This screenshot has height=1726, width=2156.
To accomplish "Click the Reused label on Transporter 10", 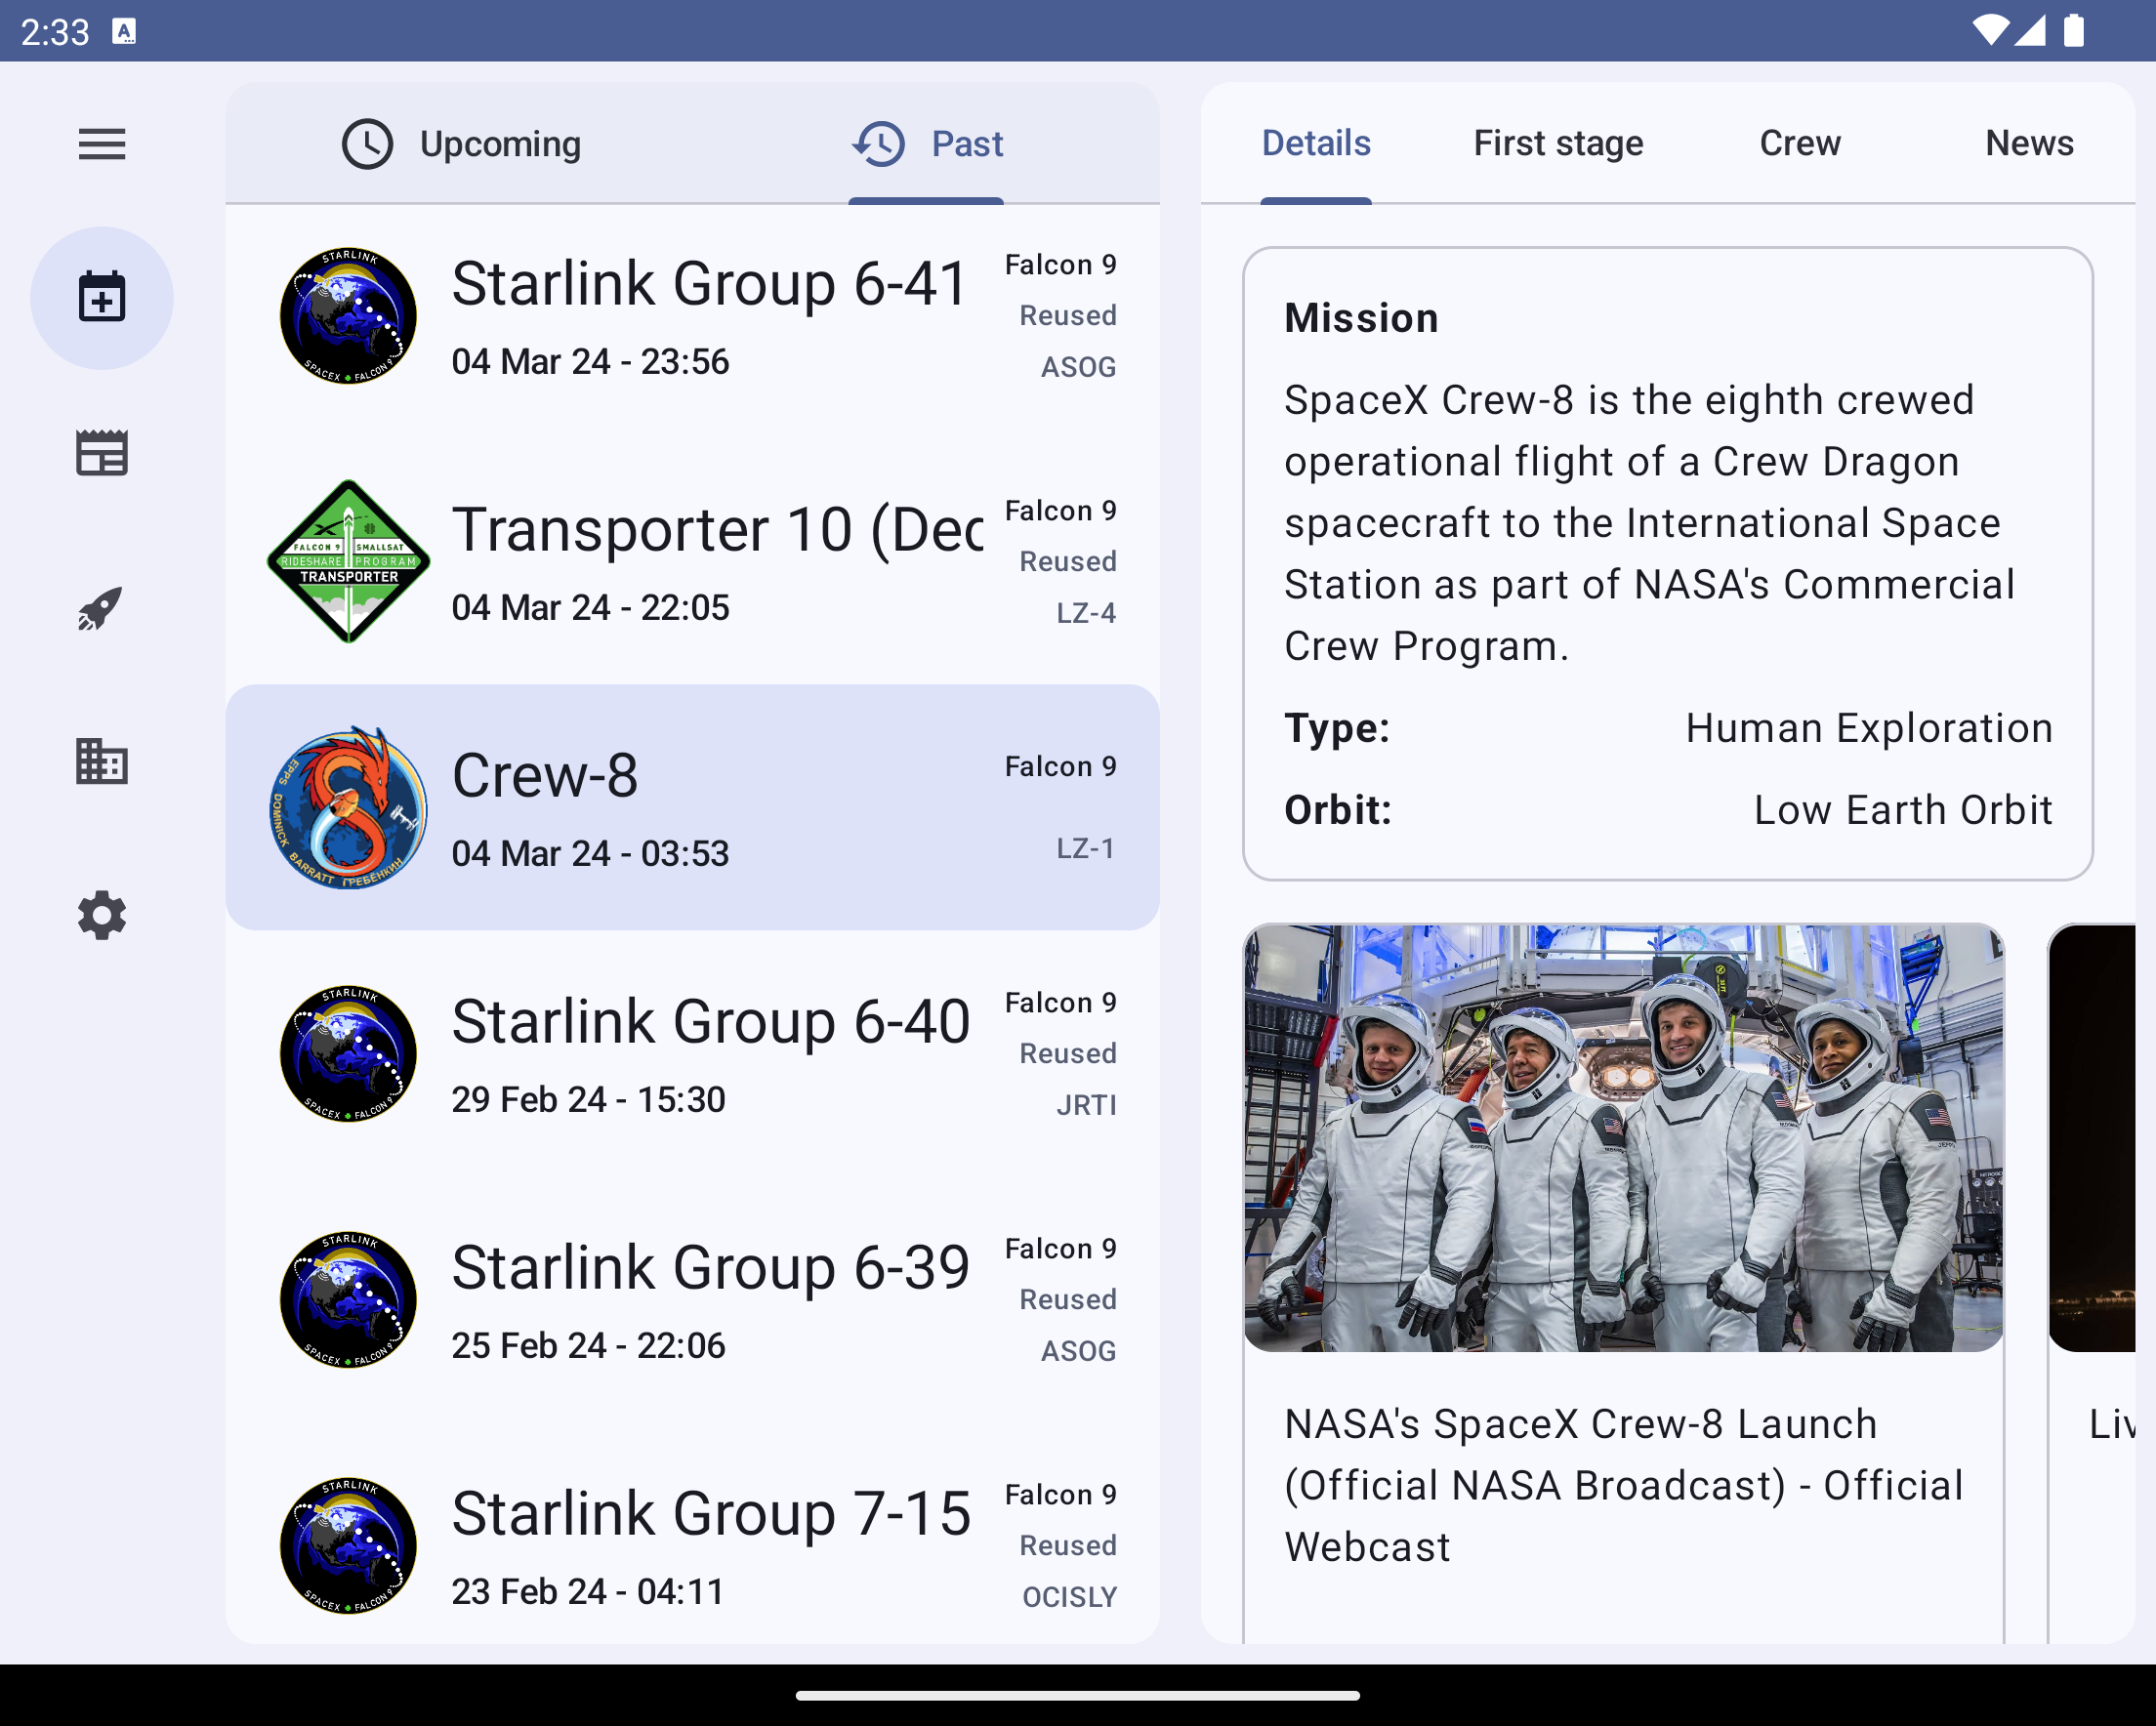I will (x=1068, y=562).
